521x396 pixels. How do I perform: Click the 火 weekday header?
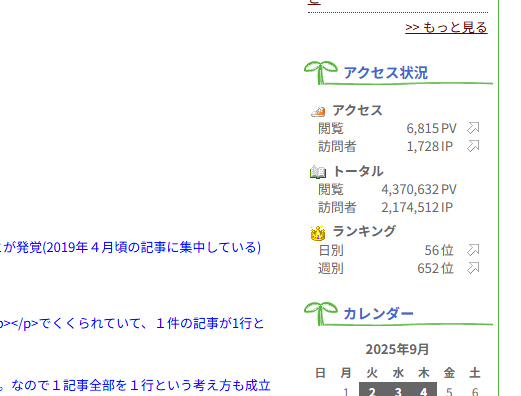[x=372, y=373]
